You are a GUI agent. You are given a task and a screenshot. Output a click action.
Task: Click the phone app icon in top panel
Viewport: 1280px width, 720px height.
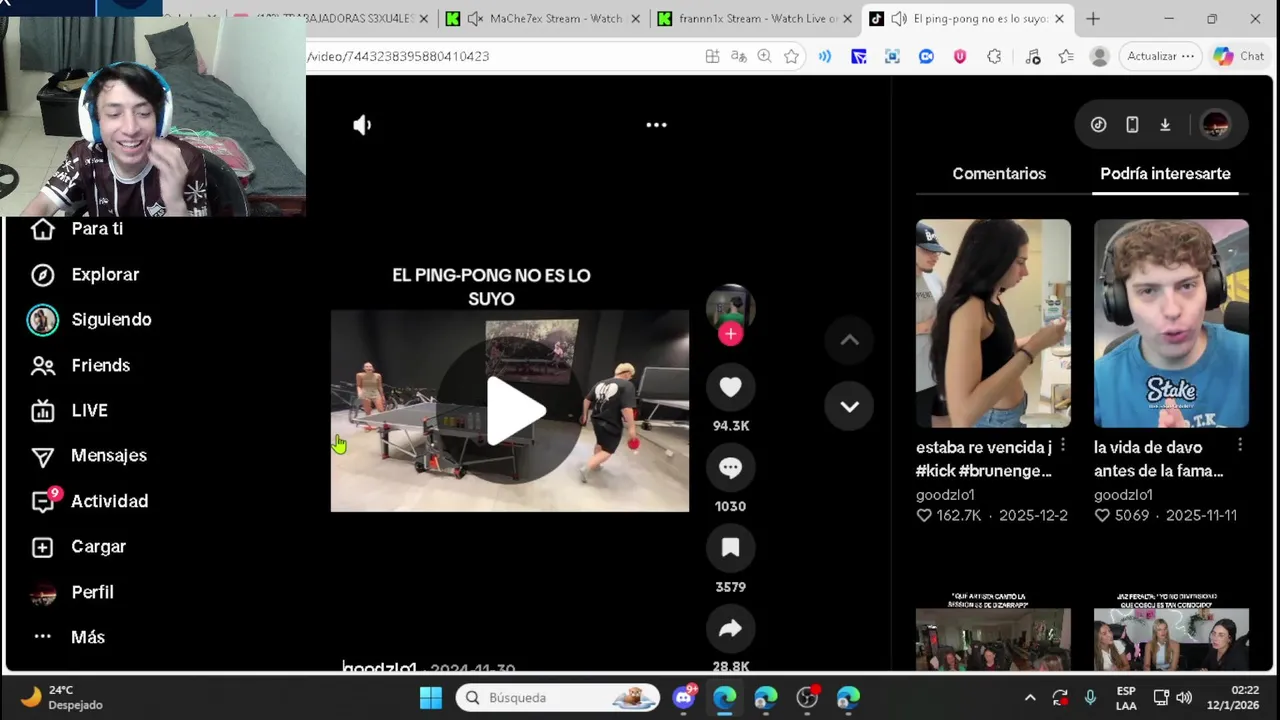click(1132, 125)
